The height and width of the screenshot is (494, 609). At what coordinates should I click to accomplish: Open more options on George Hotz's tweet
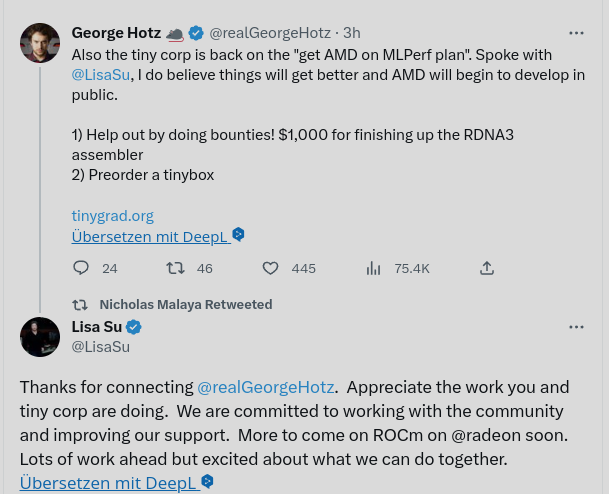pyautogui.click(x=576, y=33)
